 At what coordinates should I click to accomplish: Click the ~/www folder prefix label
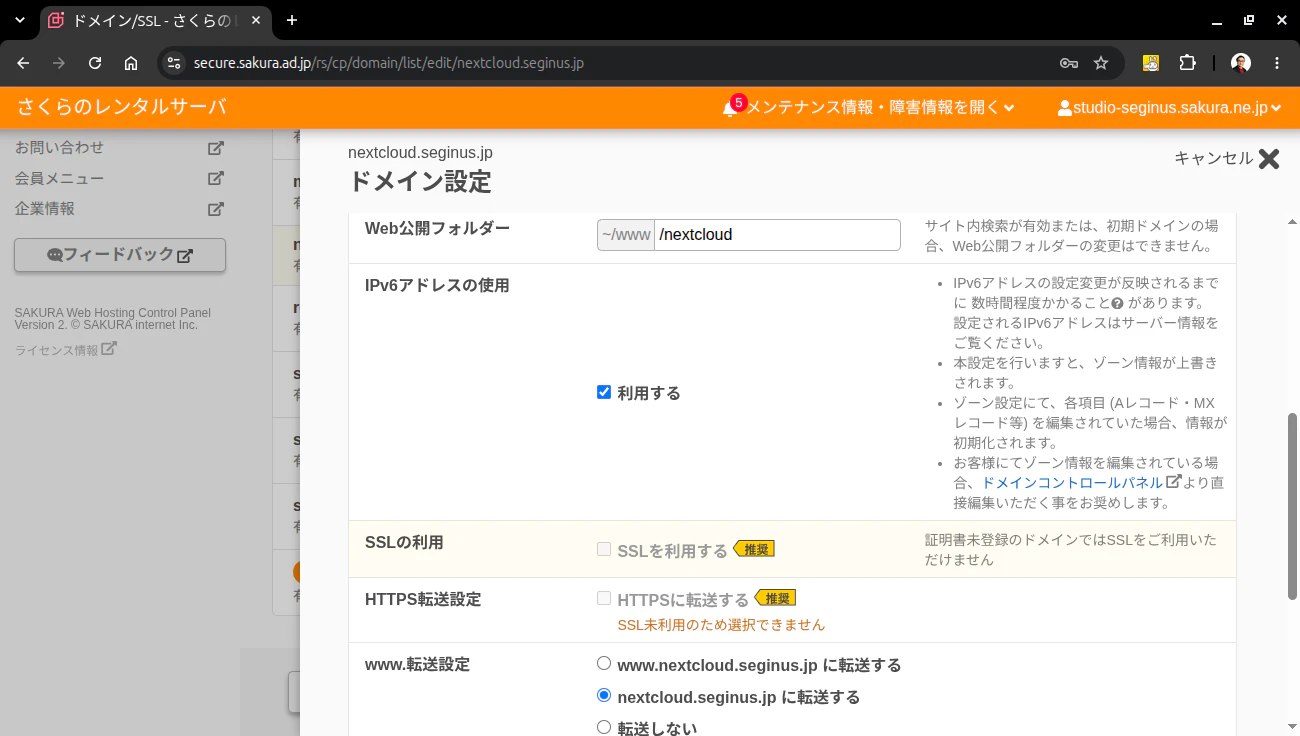click(626, 235)
